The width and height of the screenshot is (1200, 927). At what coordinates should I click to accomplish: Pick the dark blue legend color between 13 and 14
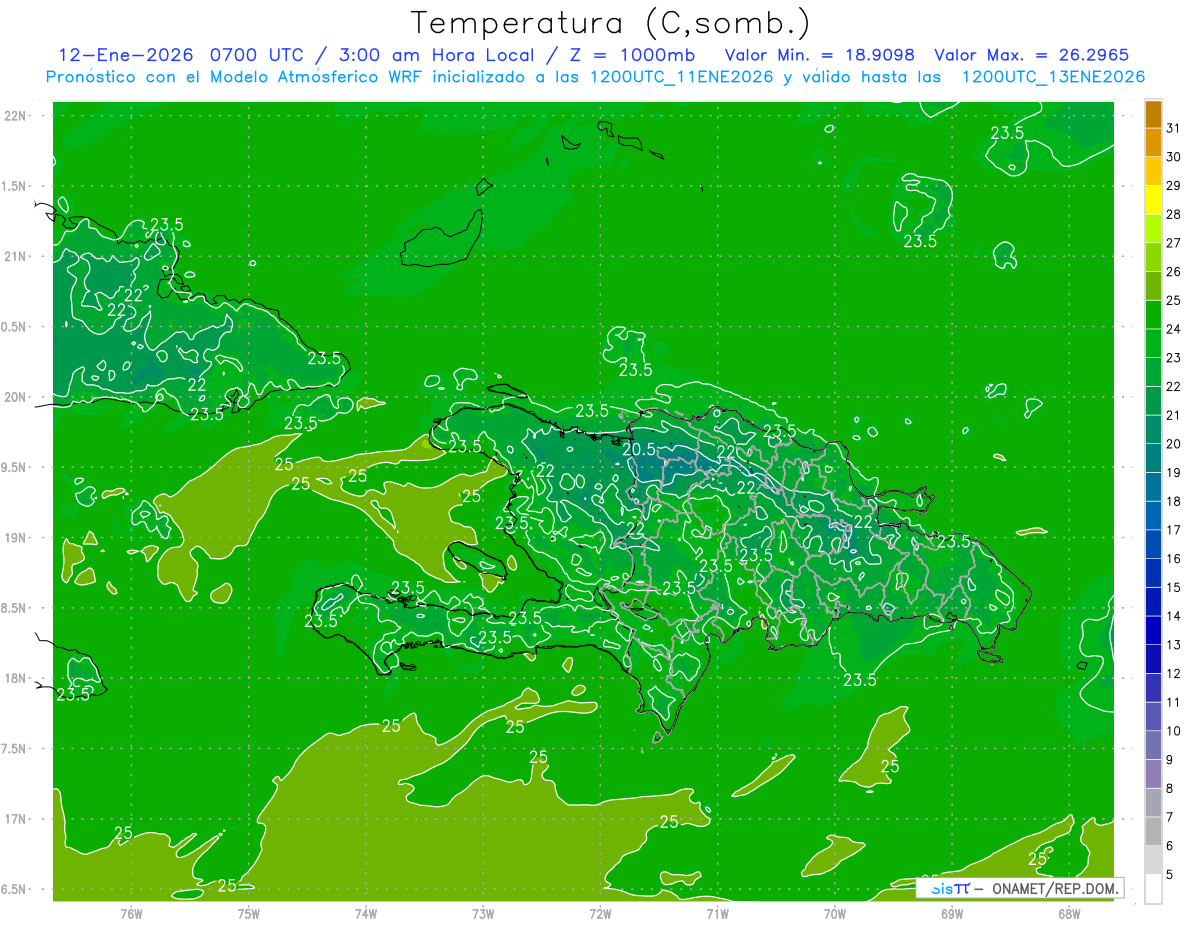[x=1153, y=630]
